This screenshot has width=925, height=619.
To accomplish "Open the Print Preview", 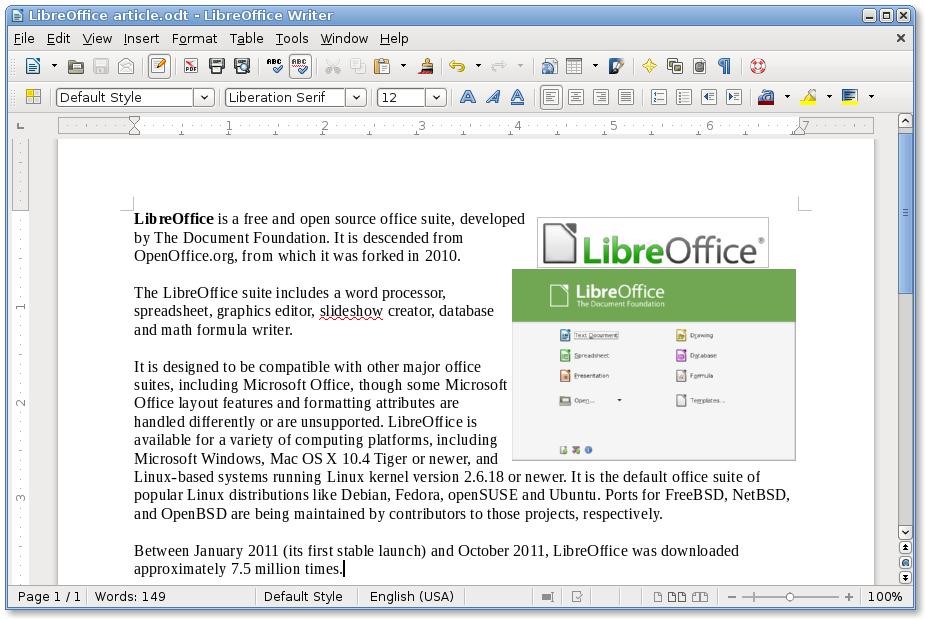I will (x=239, y=65).
